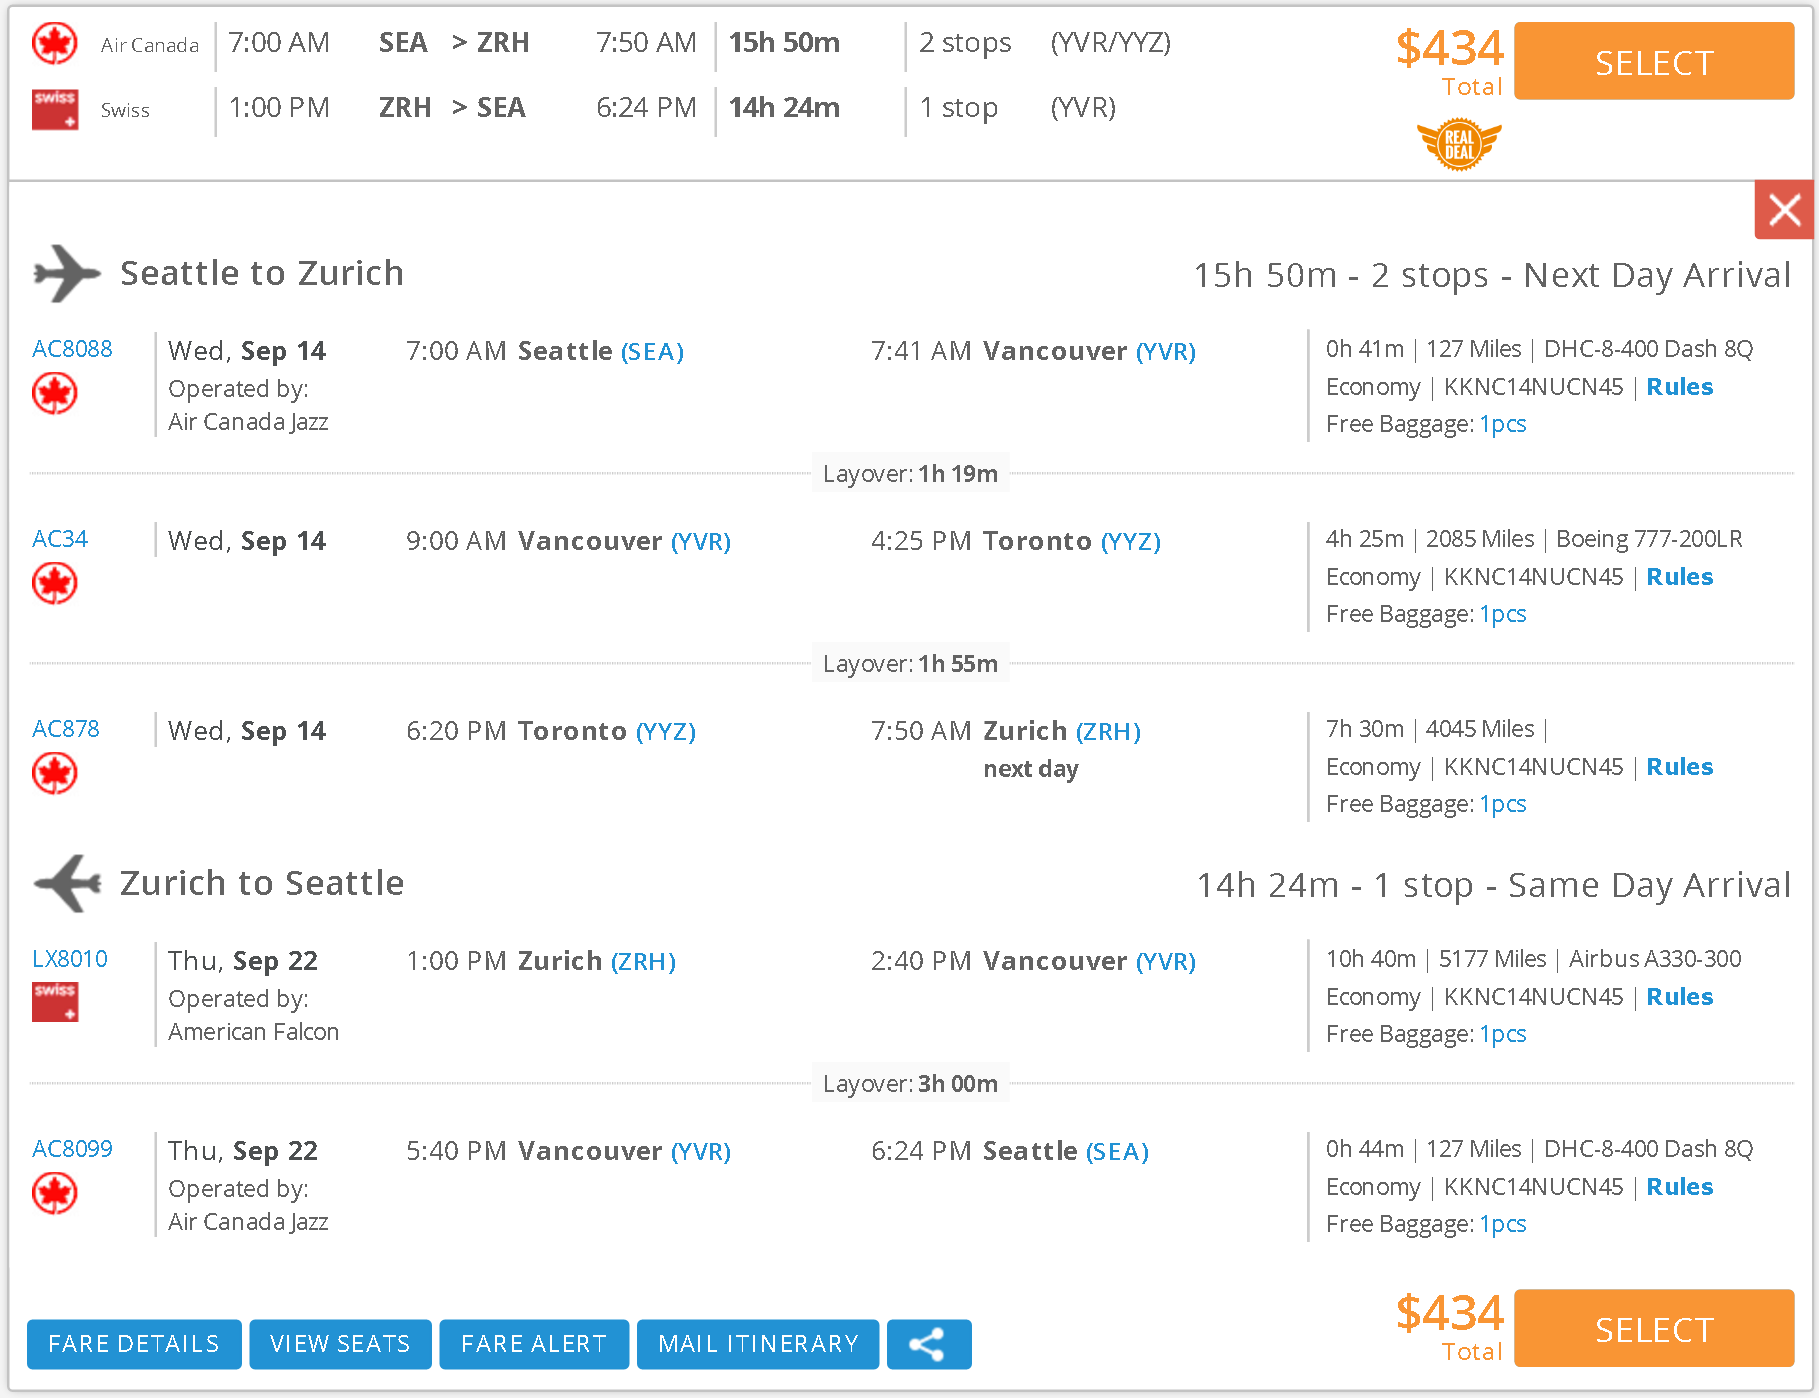Screen dimensions: 1819x1398
Task: Click the returning airplane icon beside Zurich to Seattle
Action: pyautogui.click(x=67, y=883)
